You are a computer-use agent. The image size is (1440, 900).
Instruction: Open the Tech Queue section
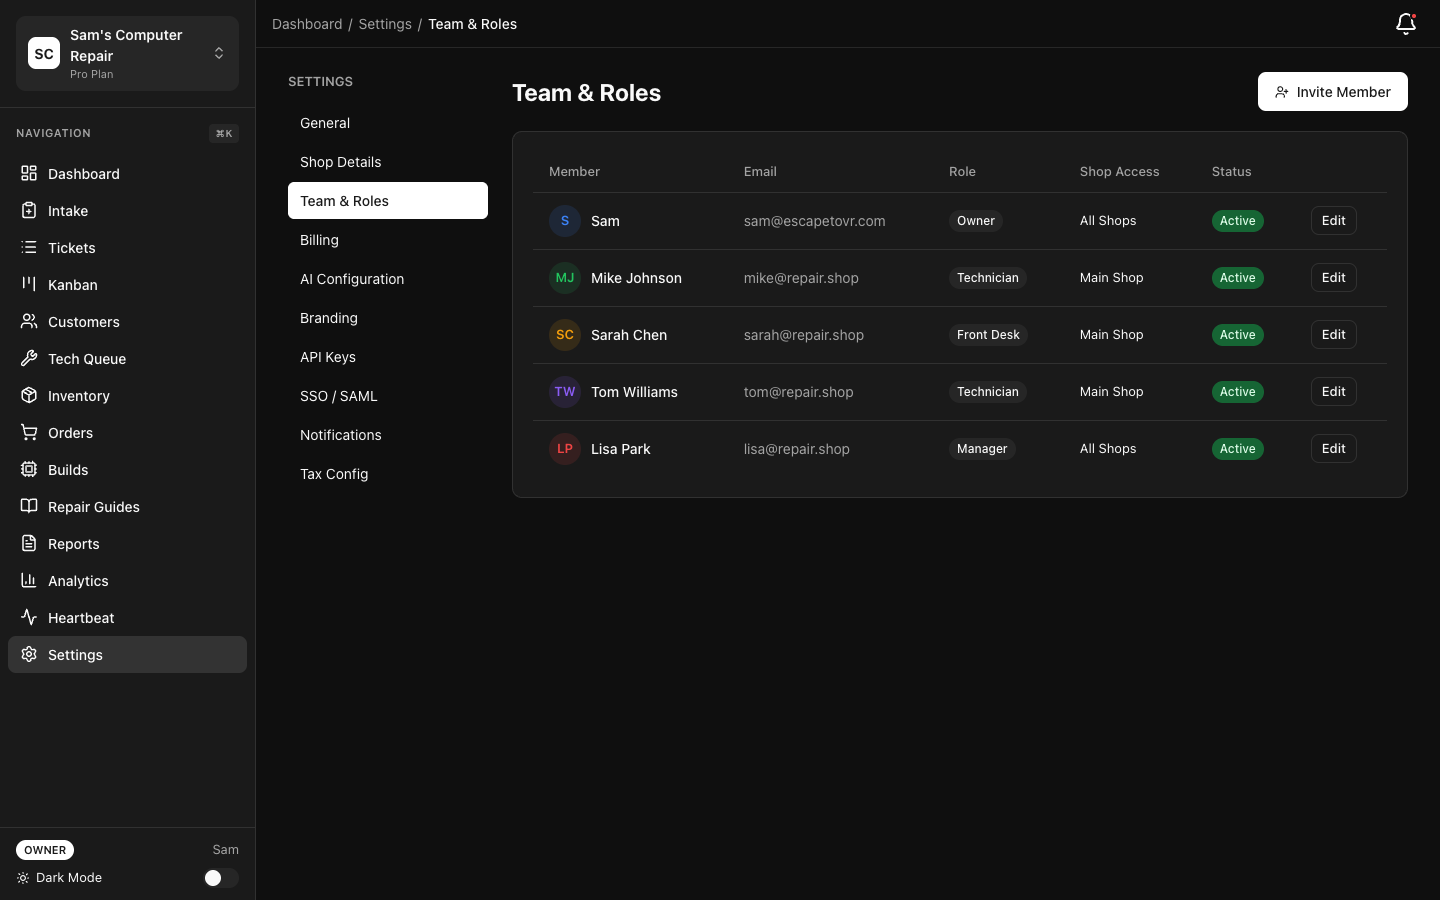click(87, 359)
